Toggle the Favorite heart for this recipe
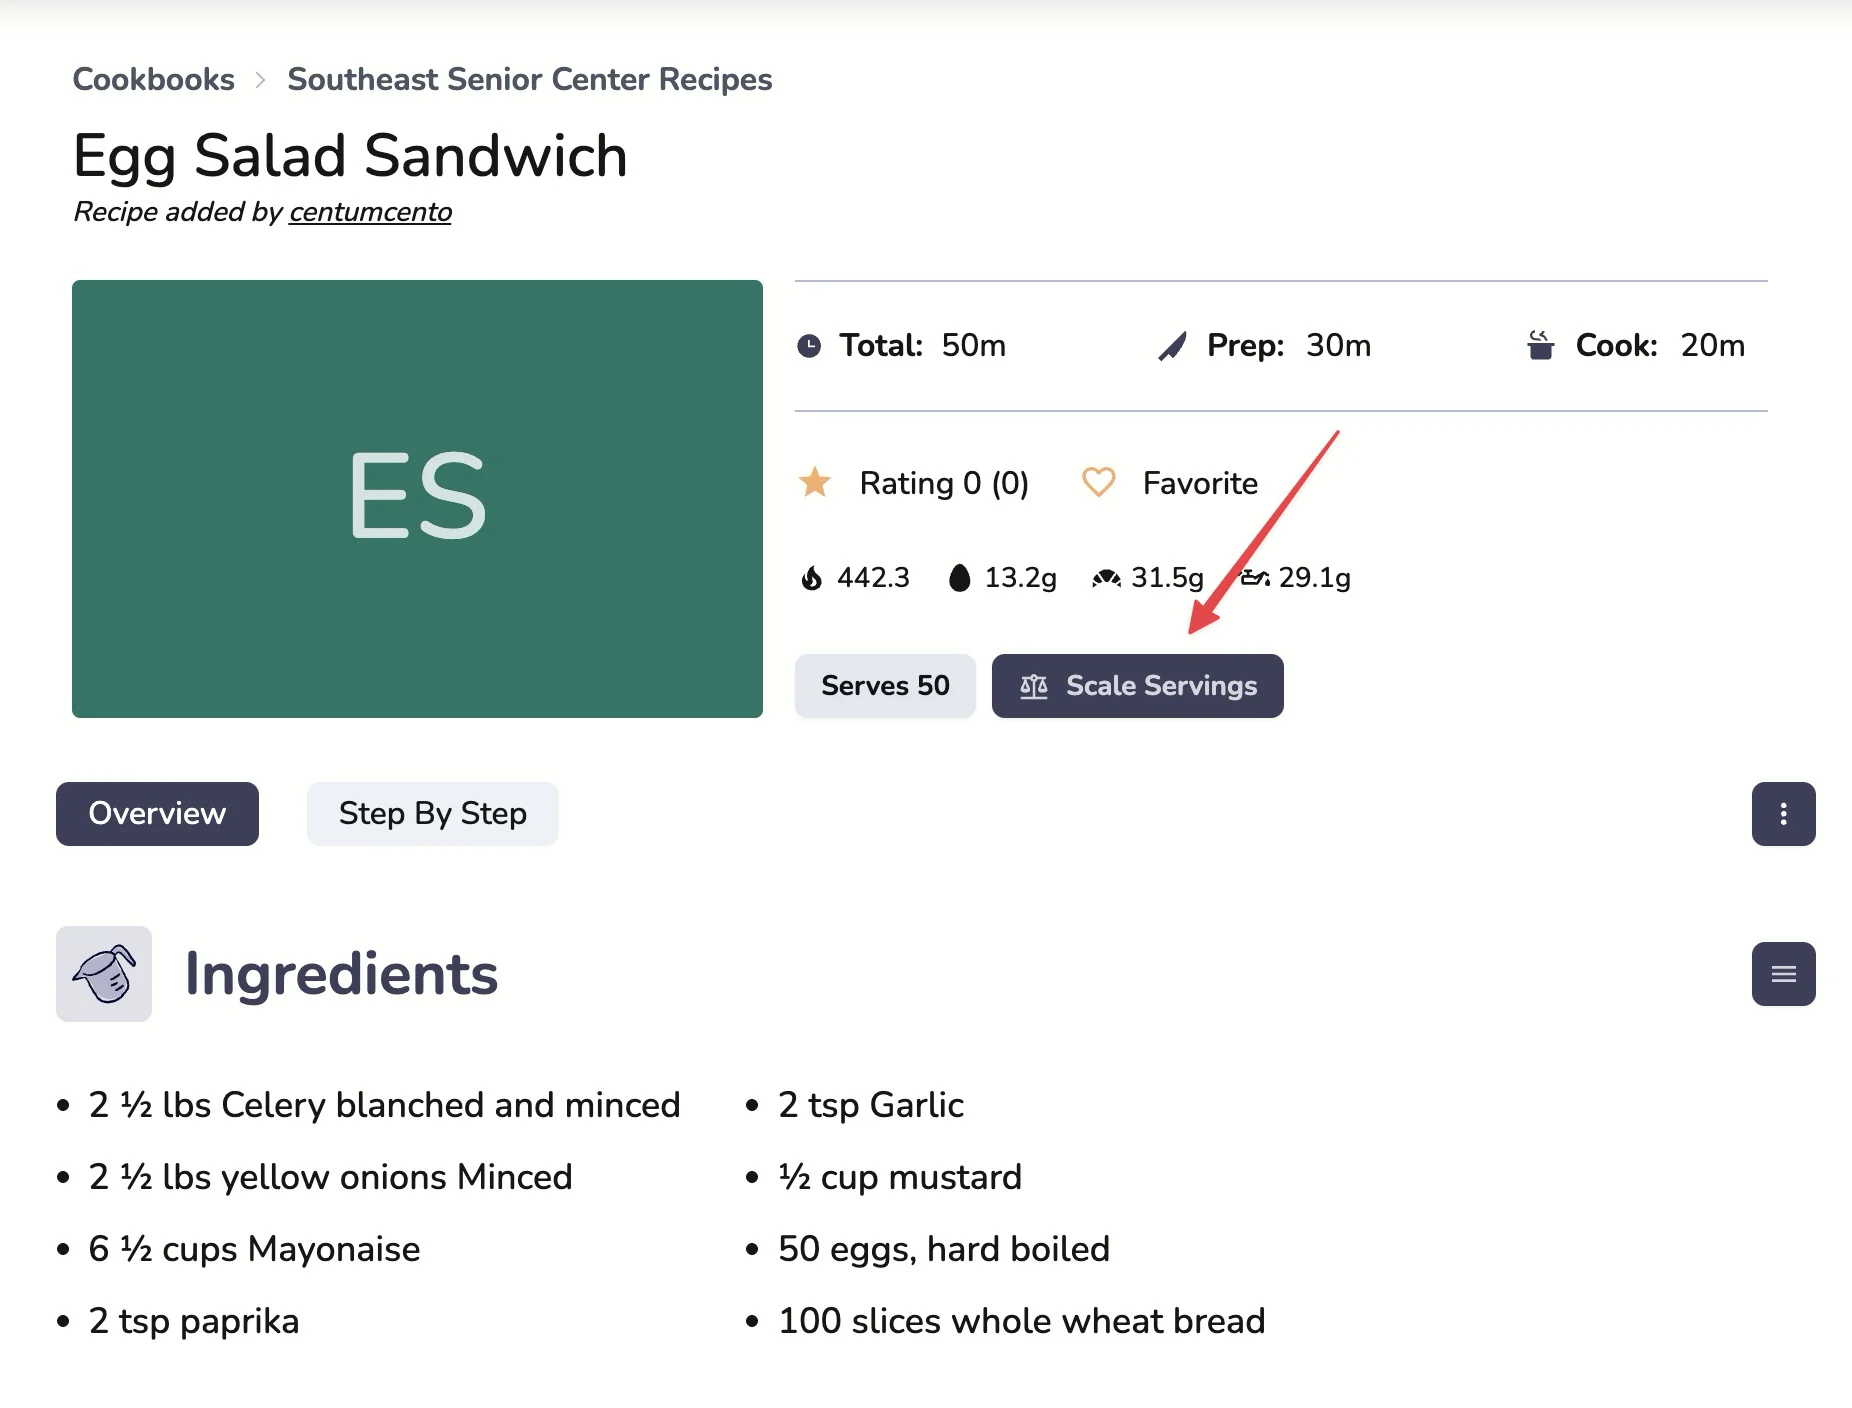This screenshot has height=1408, width=1852. point(1098,482)
